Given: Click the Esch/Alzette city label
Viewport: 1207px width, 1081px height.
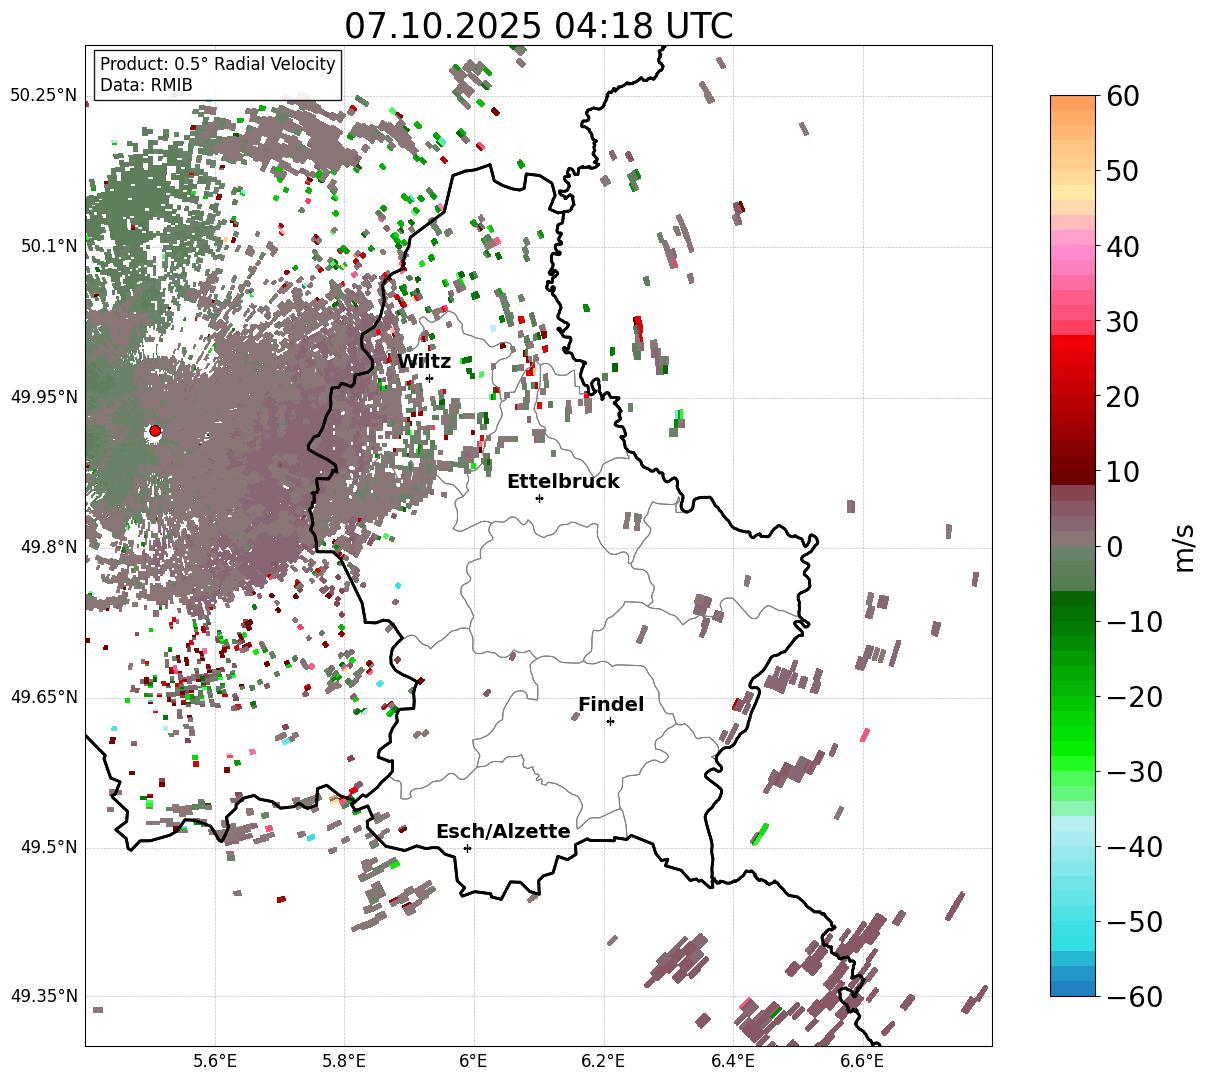Looking at the screenshot, I should tap(503, 832).
